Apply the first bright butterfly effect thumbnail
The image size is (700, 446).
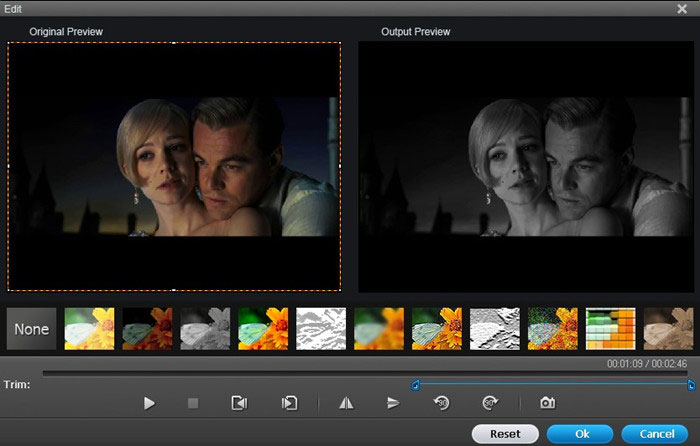point(89,329)
